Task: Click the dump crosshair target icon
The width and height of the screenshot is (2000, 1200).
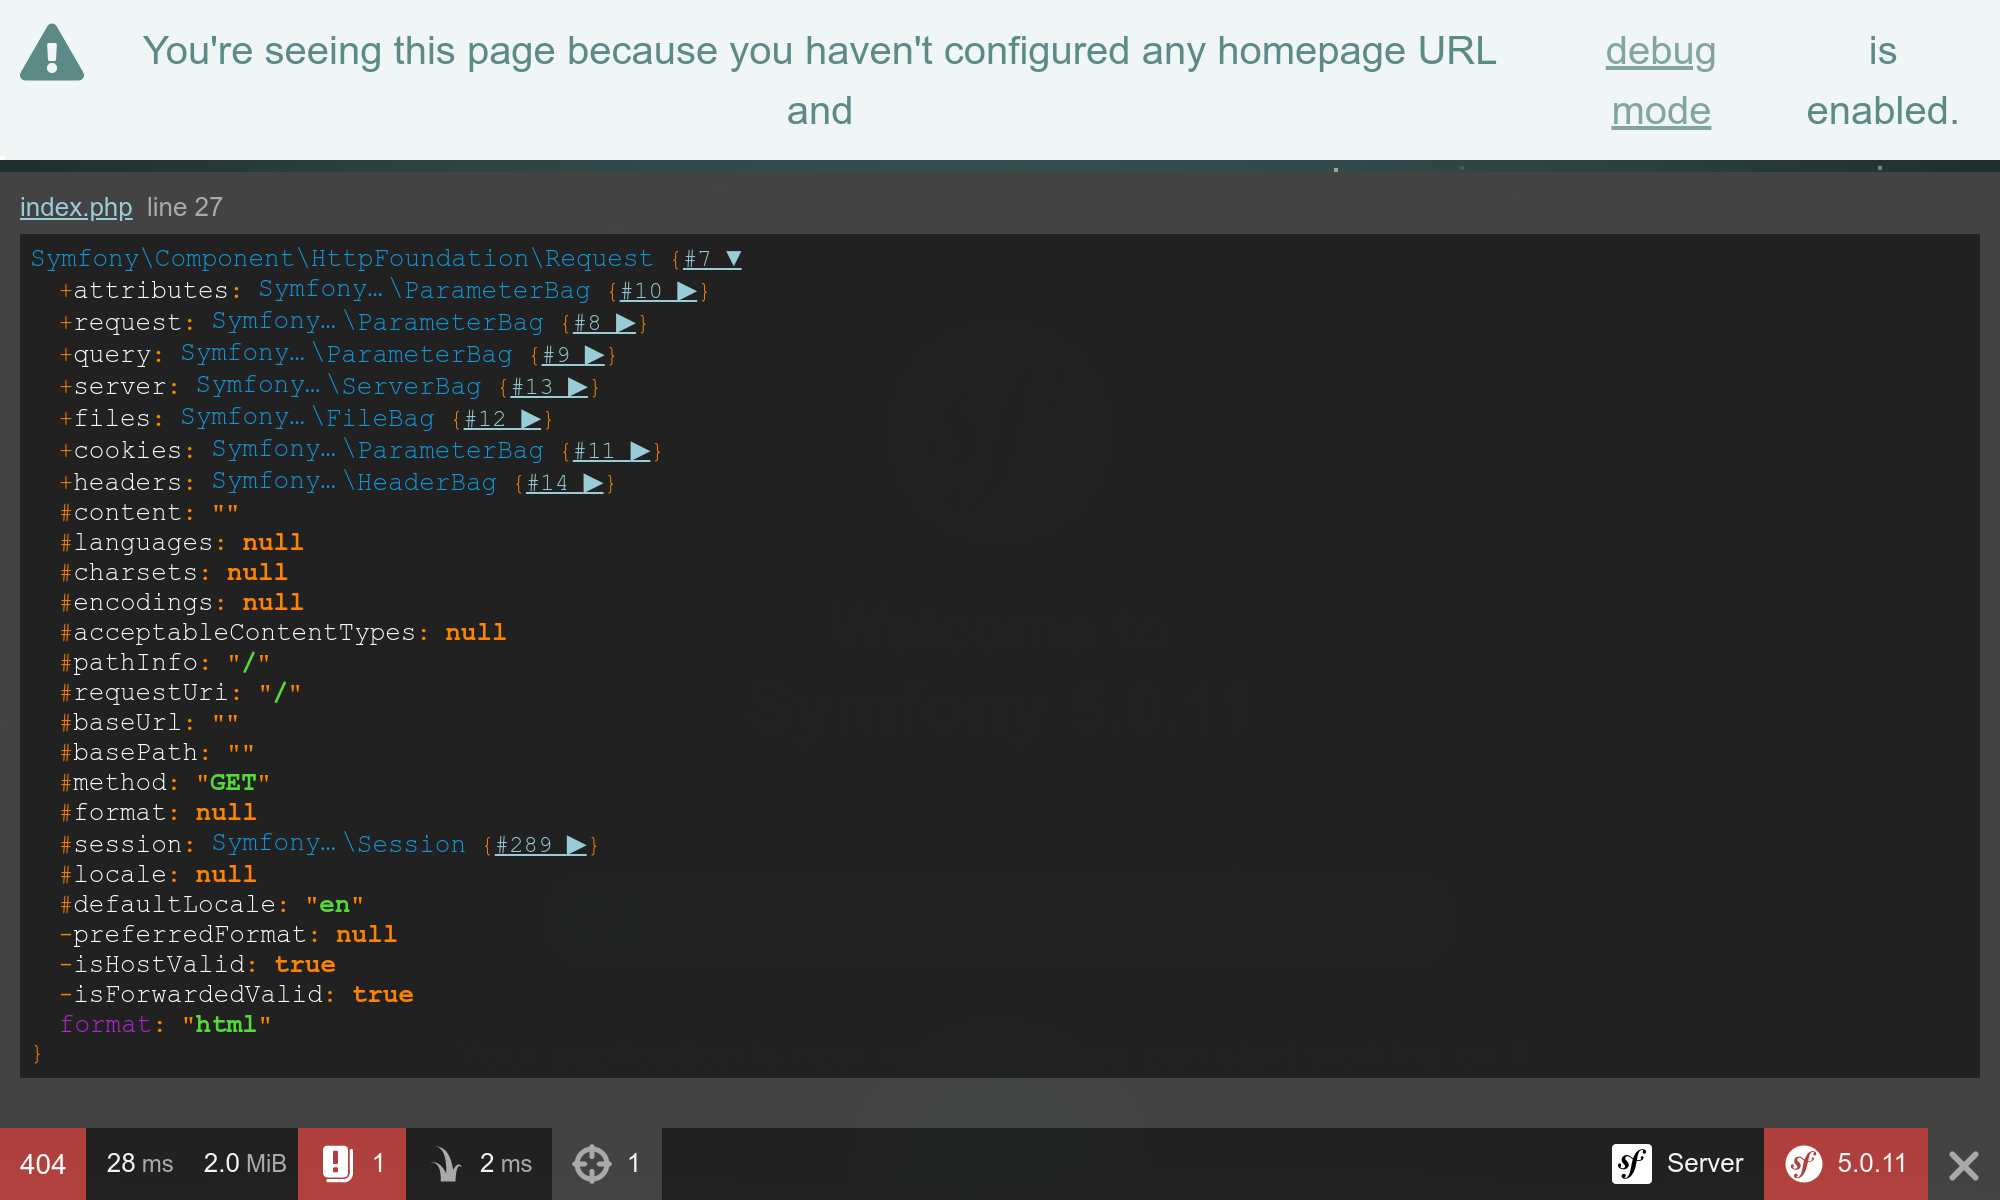Action: 591,1164
